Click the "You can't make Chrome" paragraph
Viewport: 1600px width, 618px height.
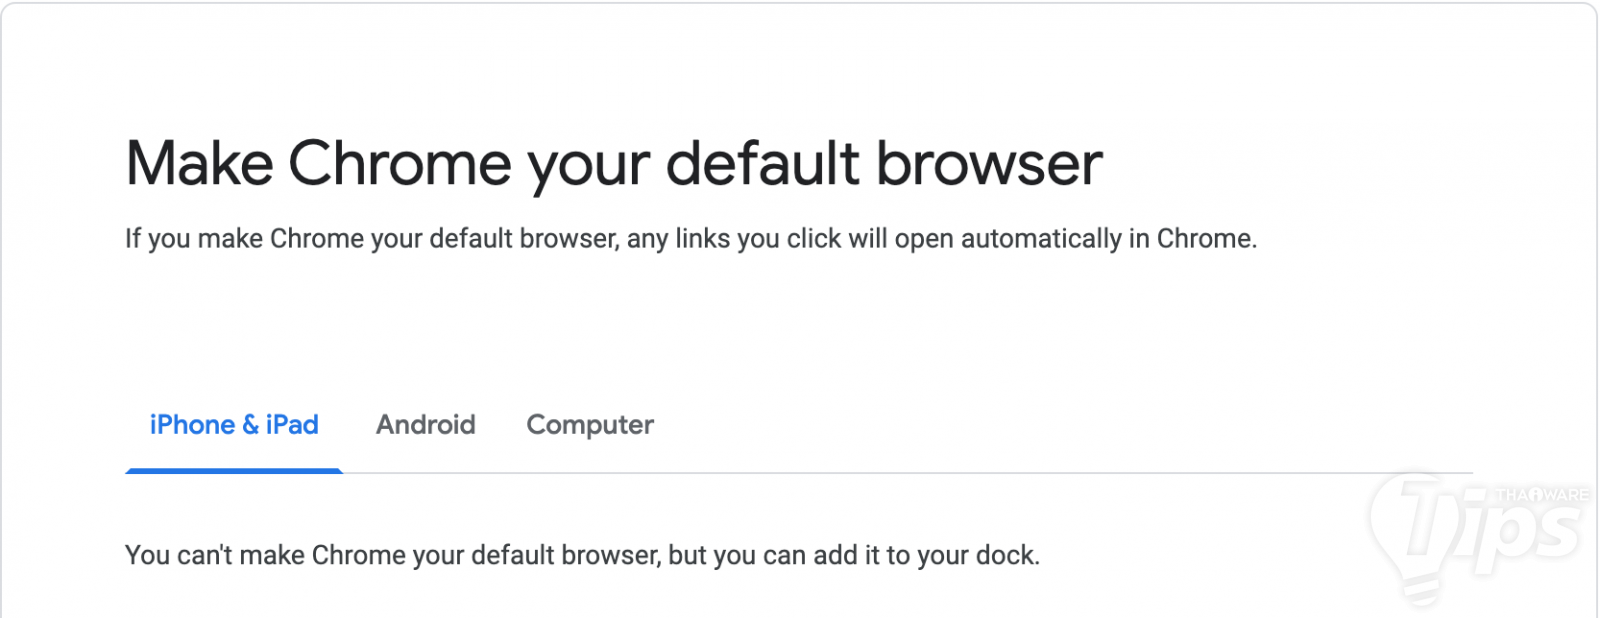click(582, 555)
